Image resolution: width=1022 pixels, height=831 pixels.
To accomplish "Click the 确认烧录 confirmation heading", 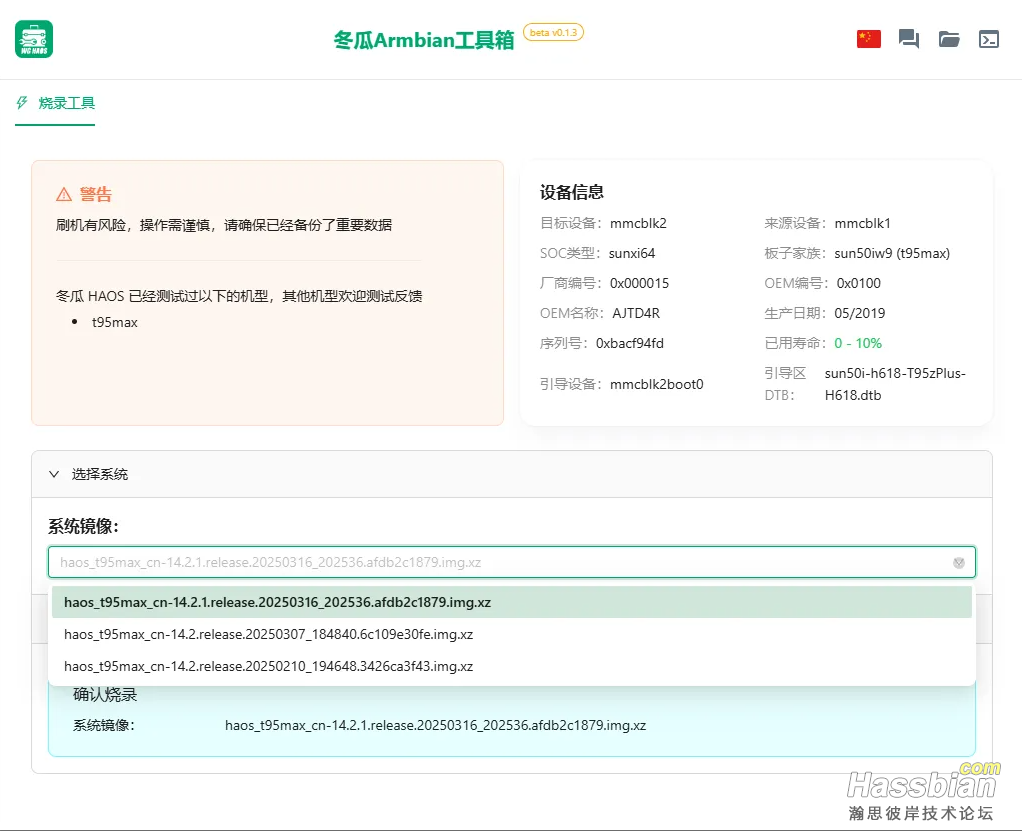I will point(105,694).
